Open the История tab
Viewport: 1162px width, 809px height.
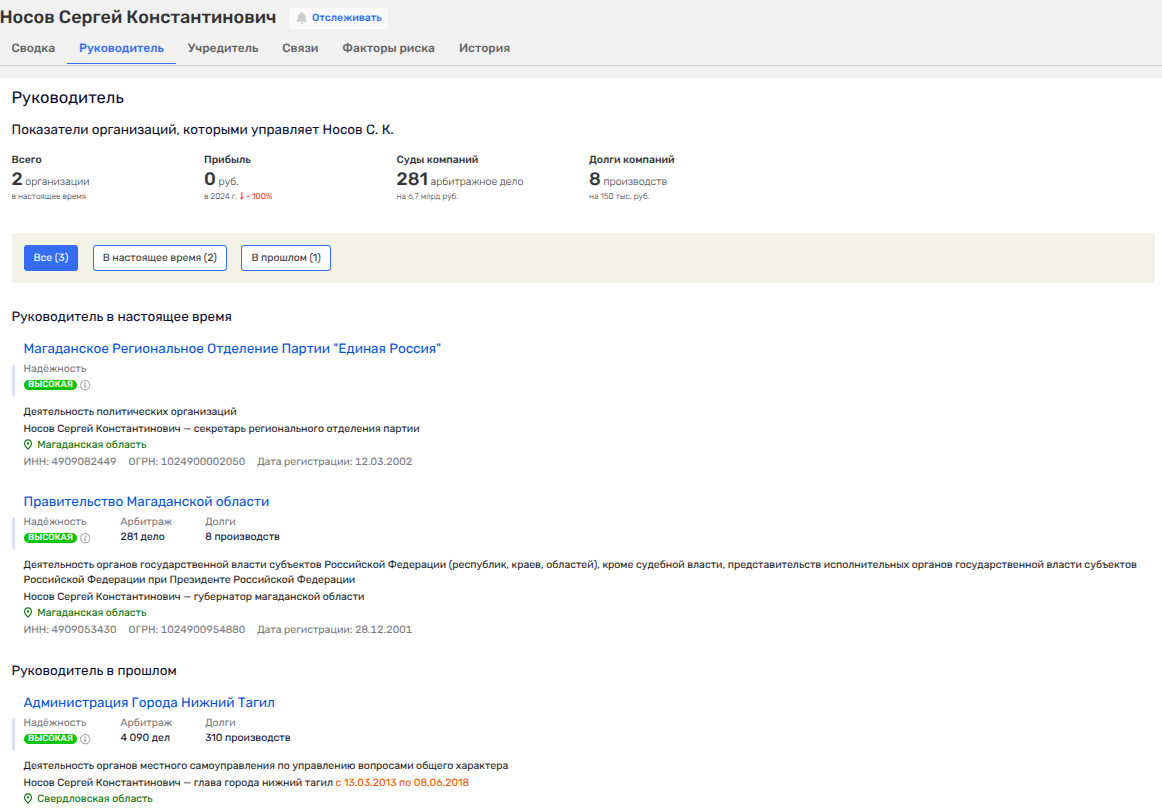tap(484, 48)
